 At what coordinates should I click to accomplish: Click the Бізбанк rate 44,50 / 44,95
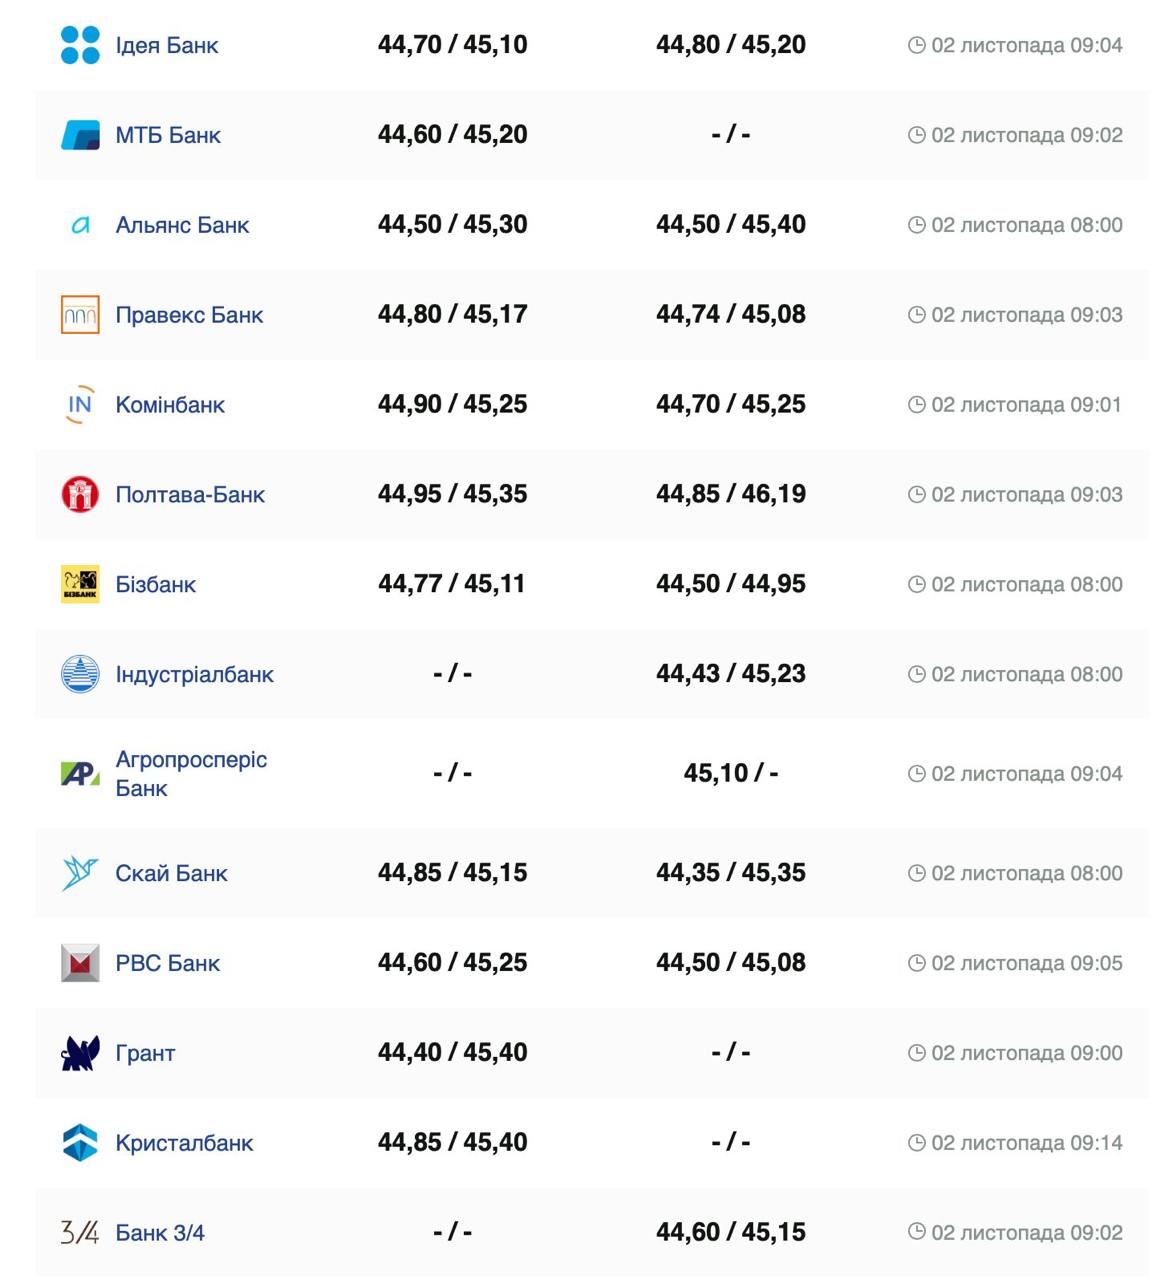[x=730, y=584]
